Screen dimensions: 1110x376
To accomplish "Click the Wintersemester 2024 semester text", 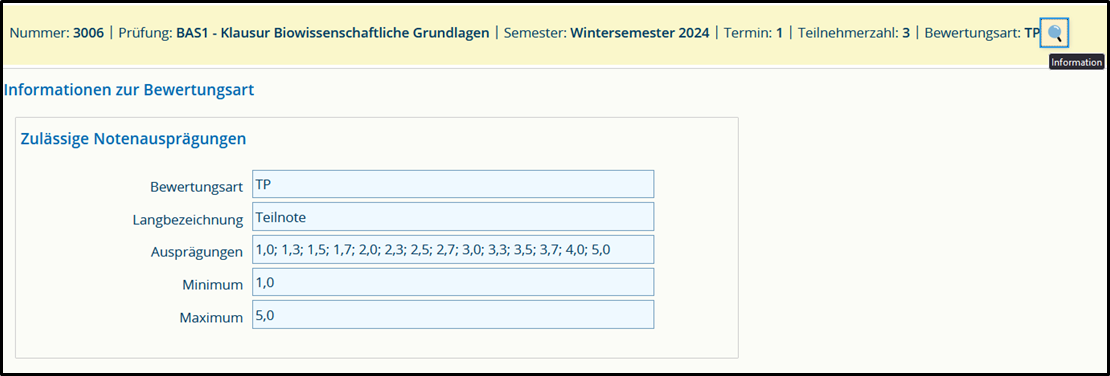I will click(639, 33).
